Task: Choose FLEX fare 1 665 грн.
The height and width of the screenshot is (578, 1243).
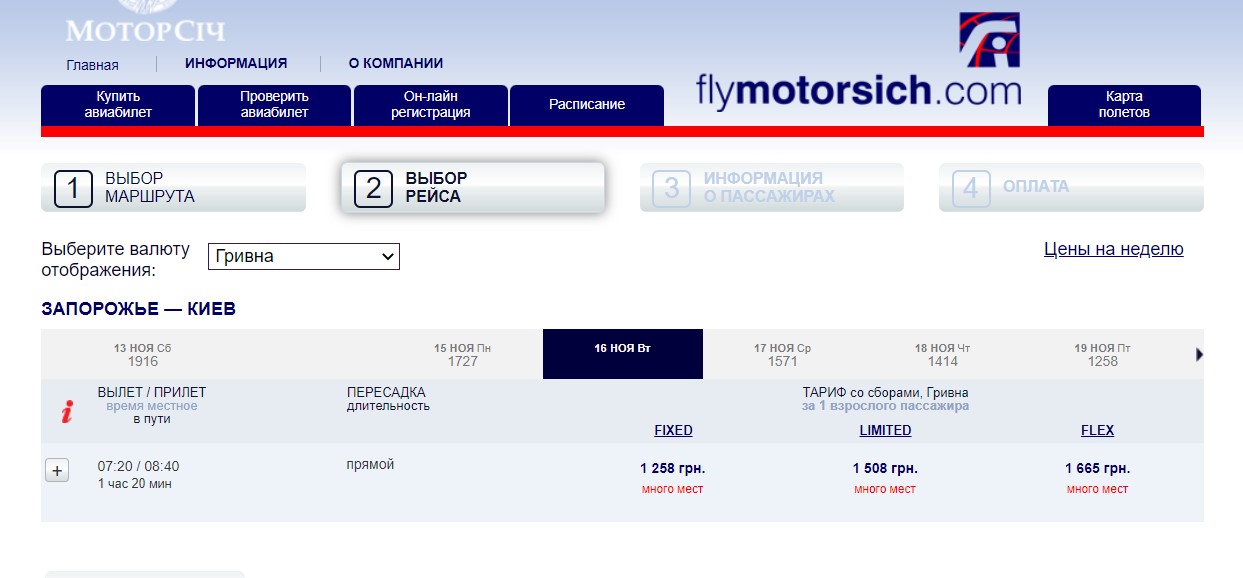Action: point(1097,468)
